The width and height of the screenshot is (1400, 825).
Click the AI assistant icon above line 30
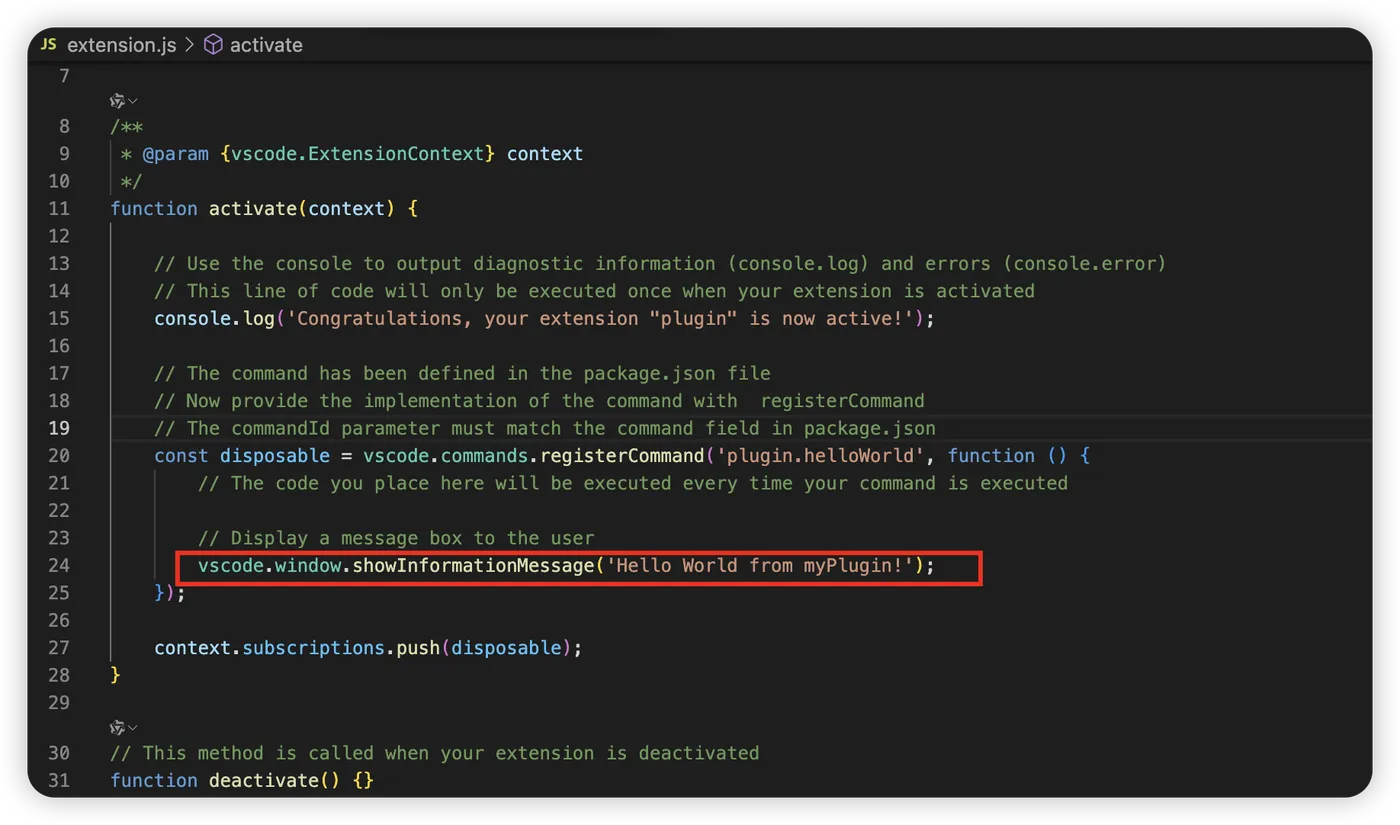tap(117, 727)
